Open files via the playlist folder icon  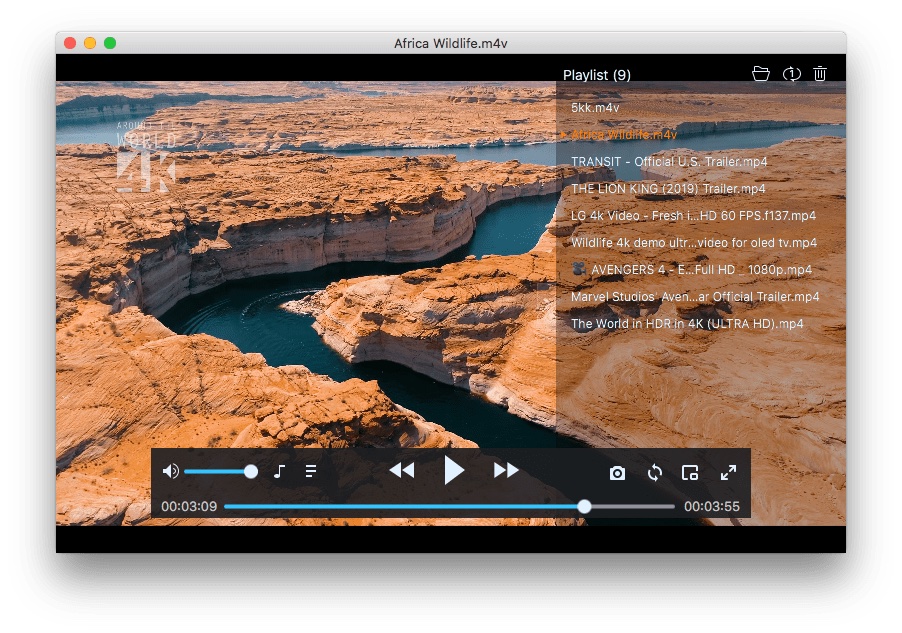point(760,74)
